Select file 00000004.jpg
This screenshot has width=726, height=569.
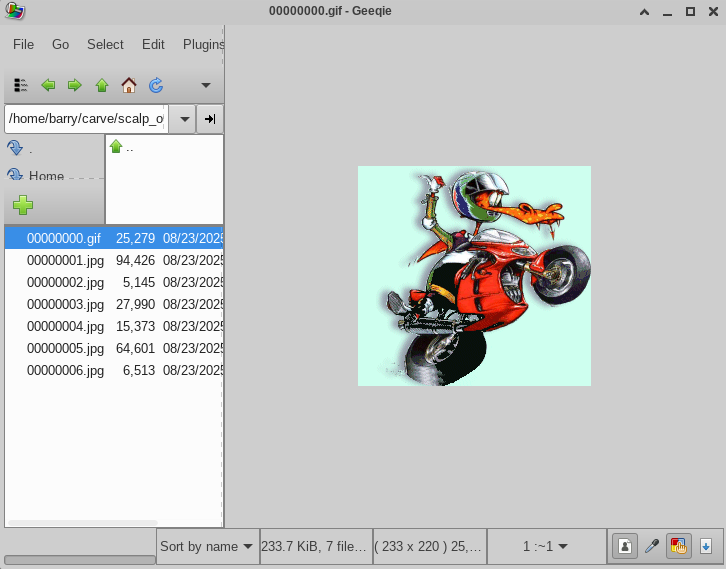(x=114, y=326)
